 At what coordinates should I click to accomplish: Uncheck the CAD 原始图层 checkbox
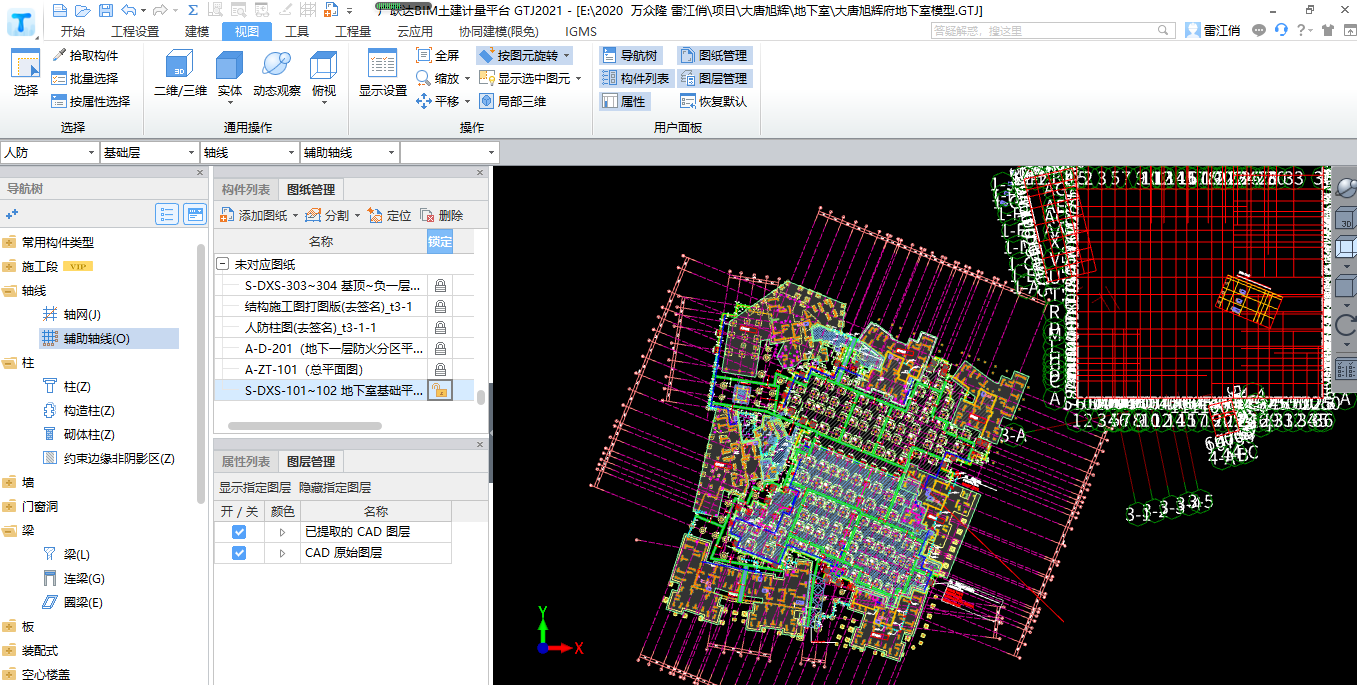point(239,552)
